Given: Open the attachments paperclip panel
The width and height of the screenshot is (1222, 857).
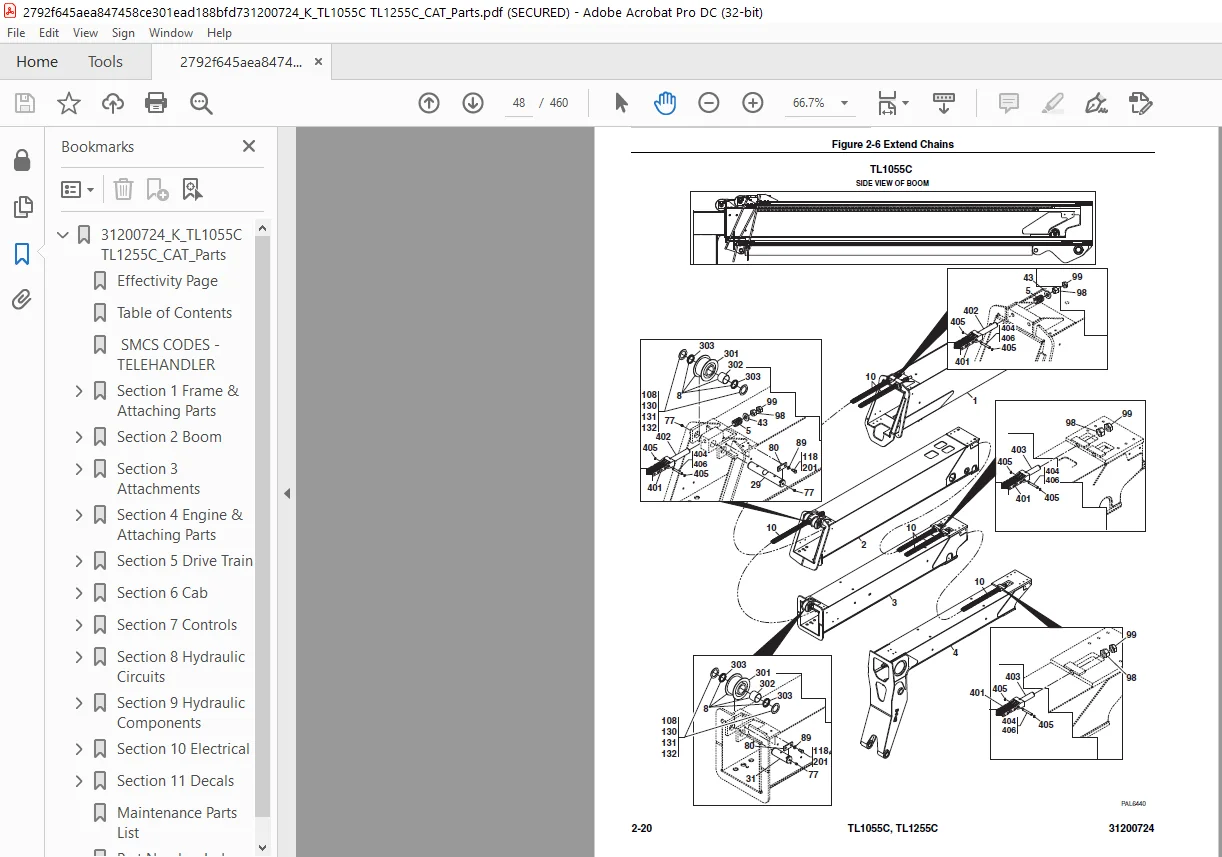Looking at the screenshot, I should (x=22, y=299).
